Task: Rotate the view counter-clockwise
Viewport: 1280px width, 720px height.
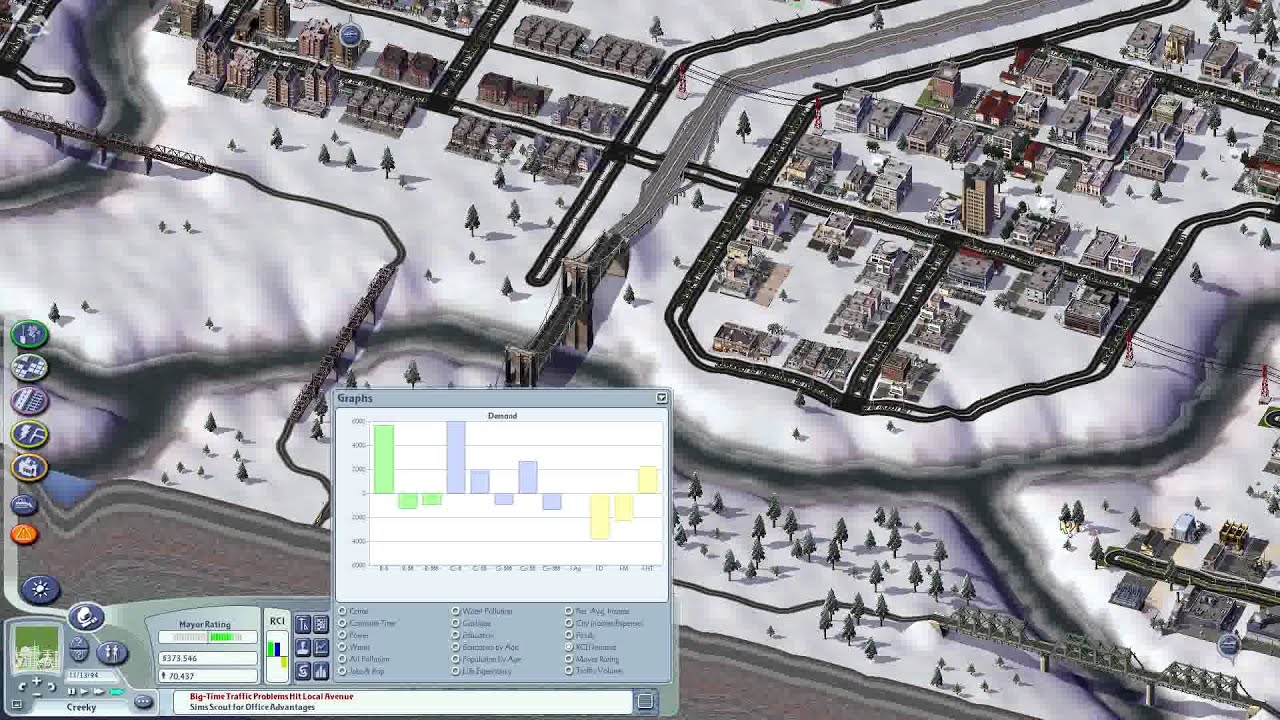Action: click(23, 686)
